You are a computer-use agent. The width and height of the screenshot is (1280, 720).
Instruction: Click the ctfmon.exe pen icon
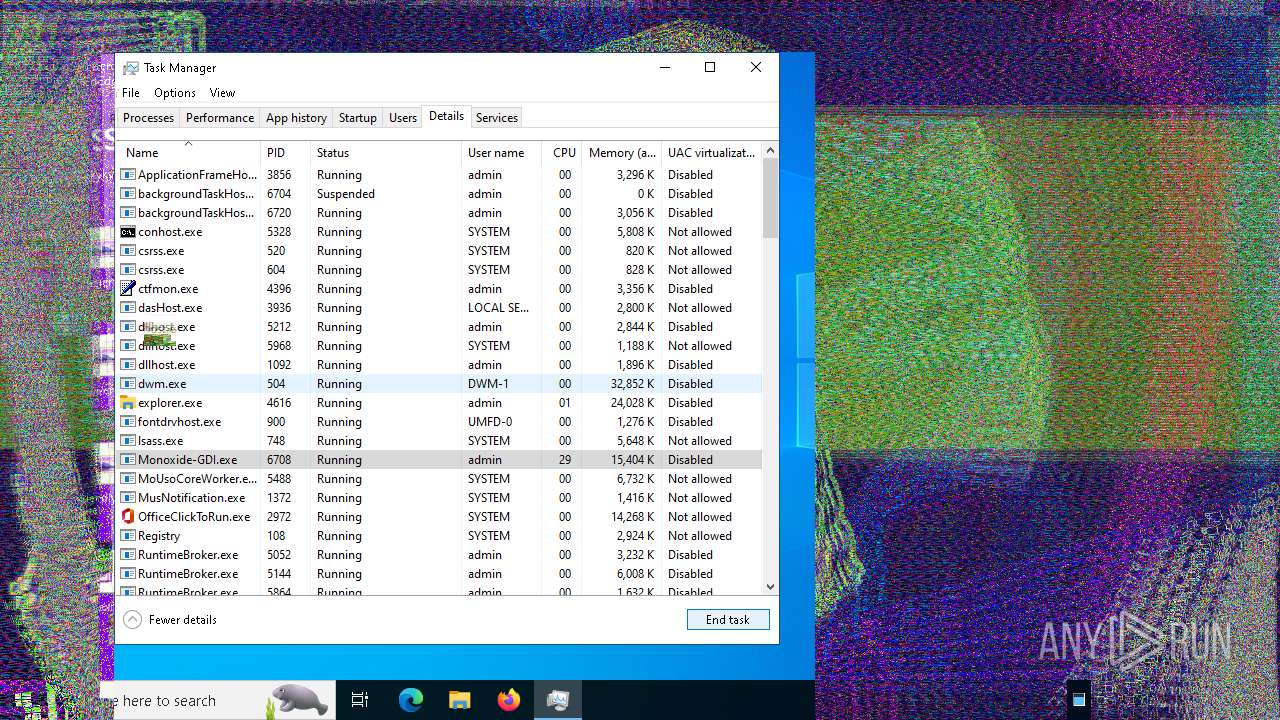pos(128,289)
